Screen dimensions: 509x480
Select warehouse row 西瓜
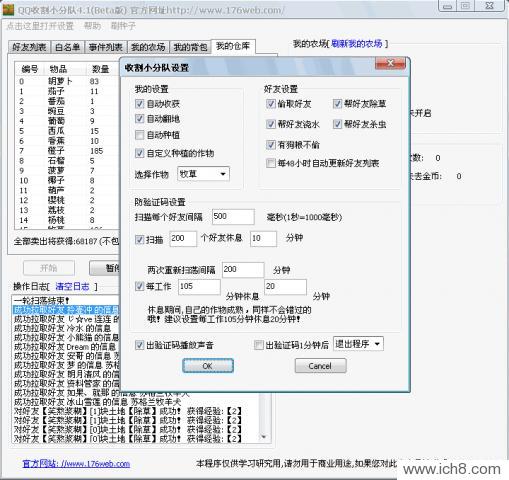pyautogui.click(x=68, y=131)
